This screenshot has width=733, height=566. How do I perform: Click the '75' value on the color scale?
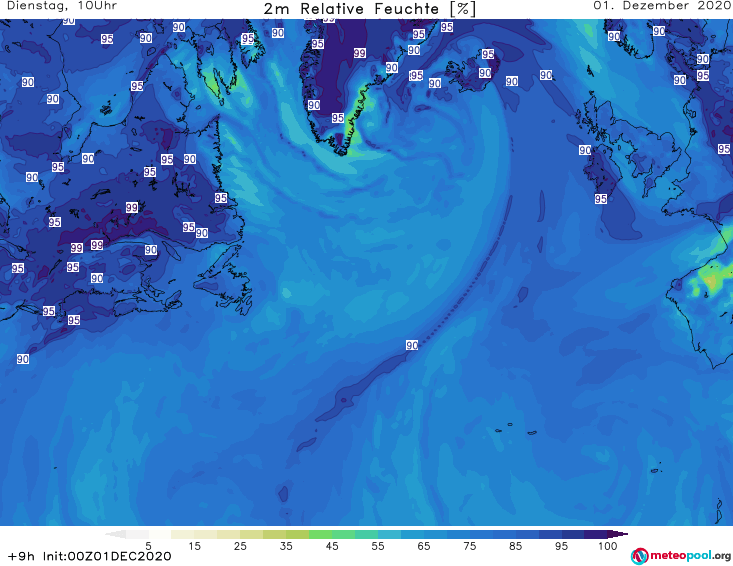pyautogui.click(x=469, y=546)
